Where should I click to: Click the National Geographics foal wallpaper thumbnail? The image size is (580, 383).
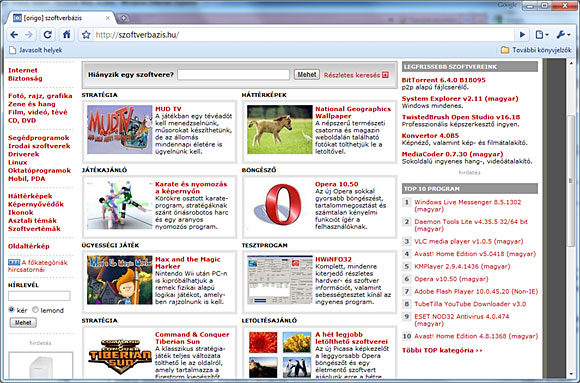tap(280, 130)
